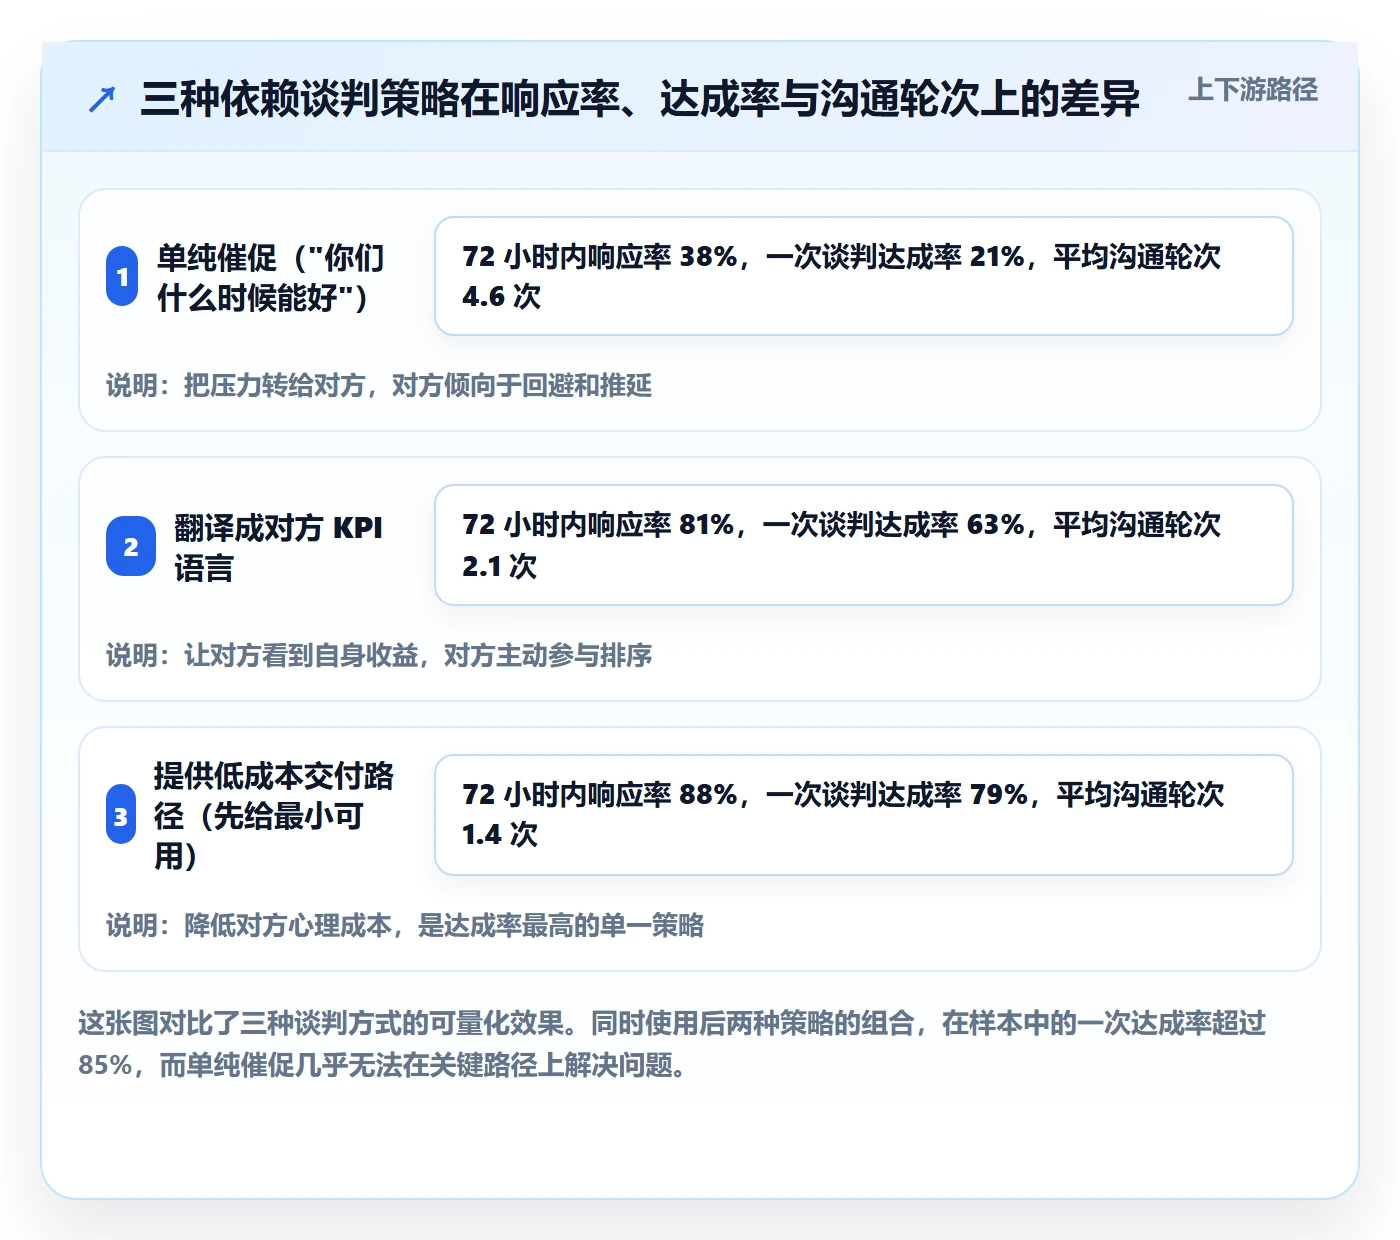Click the title 三种依赖谈判策略在响应率、达成率与沟通轮次上的差异

click(640, 99)
